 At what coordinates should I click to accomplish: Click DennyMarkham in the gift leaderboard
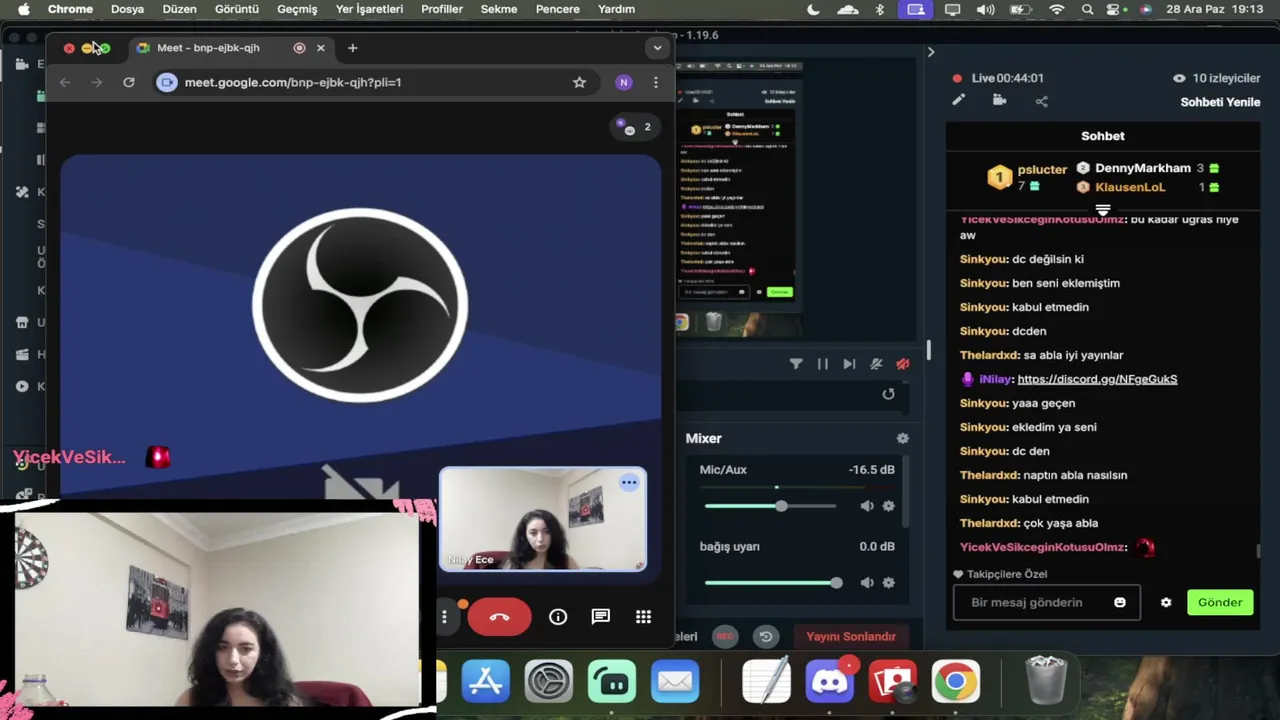1143,168
